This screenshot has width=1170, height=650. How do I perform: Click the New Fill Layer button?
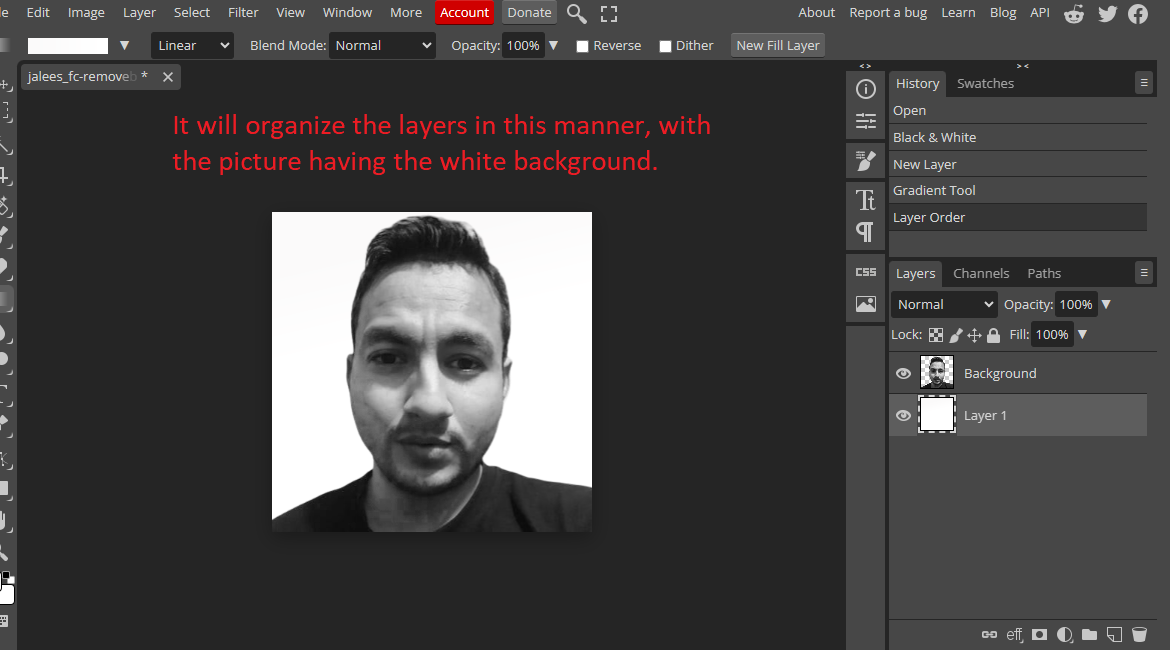(x=777, y=45)
